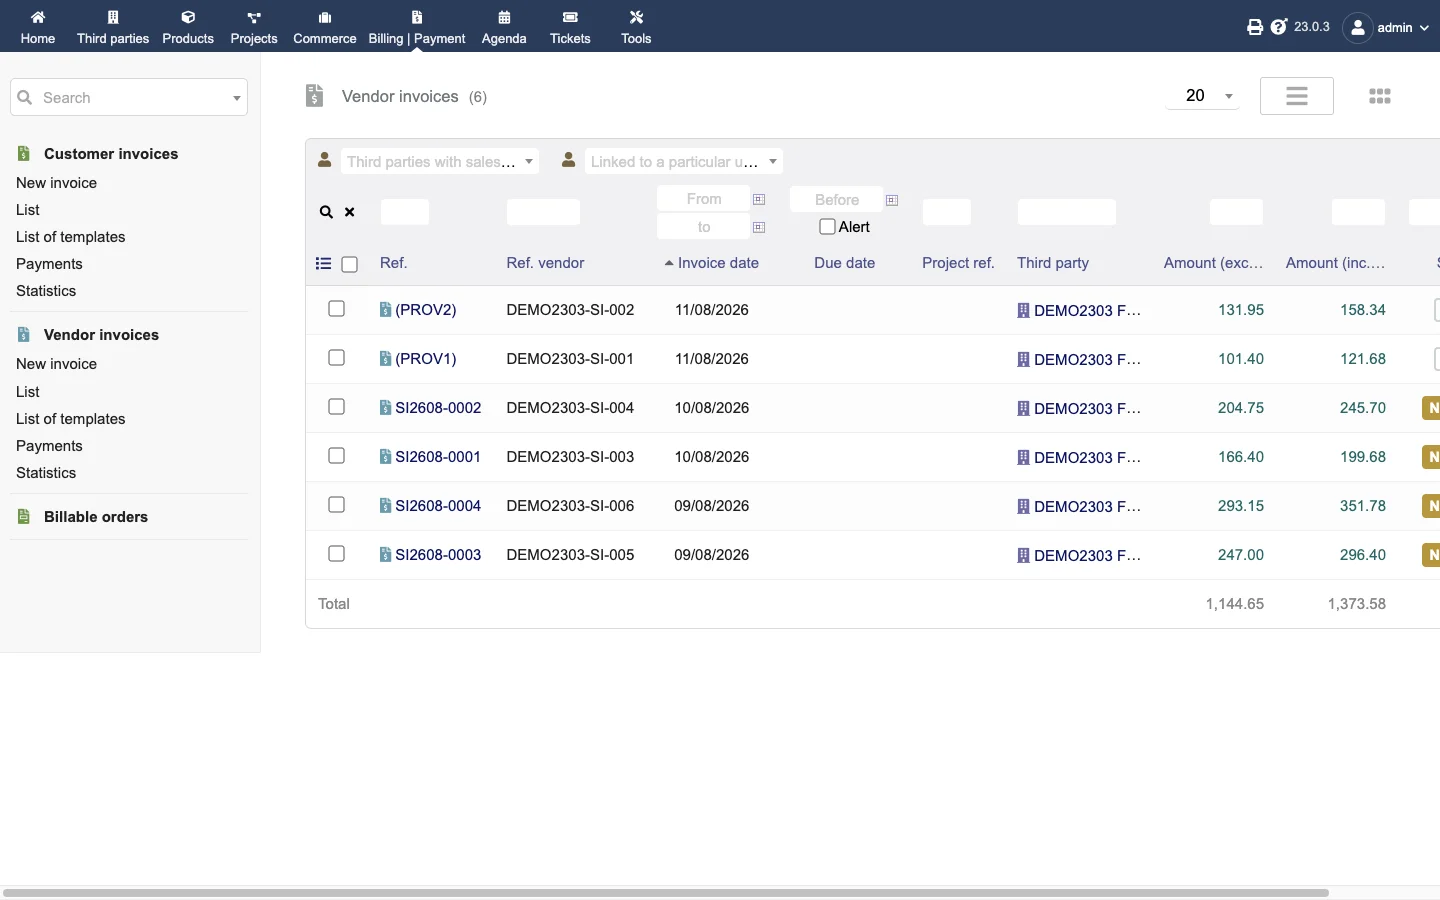
Task: Toggle the select-all rows checkbox
Action: [350, 265]
